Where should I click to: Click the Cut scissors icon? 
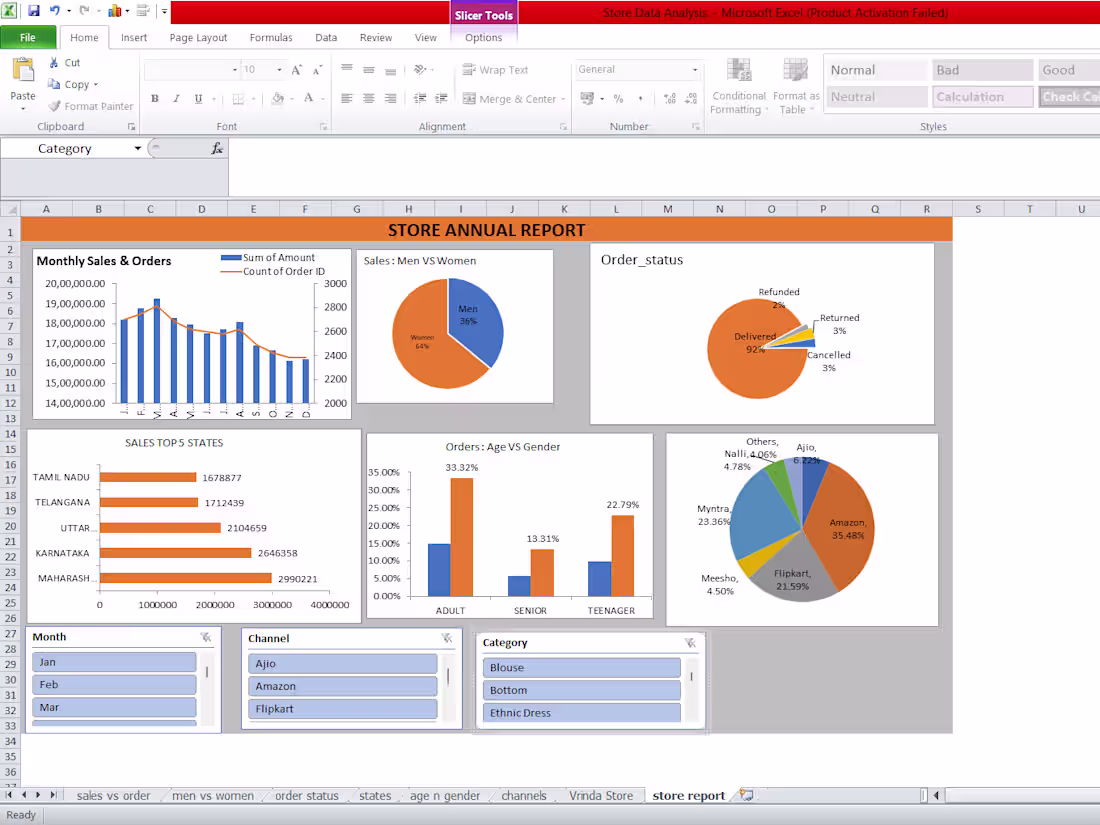click(x=54, y=62)
